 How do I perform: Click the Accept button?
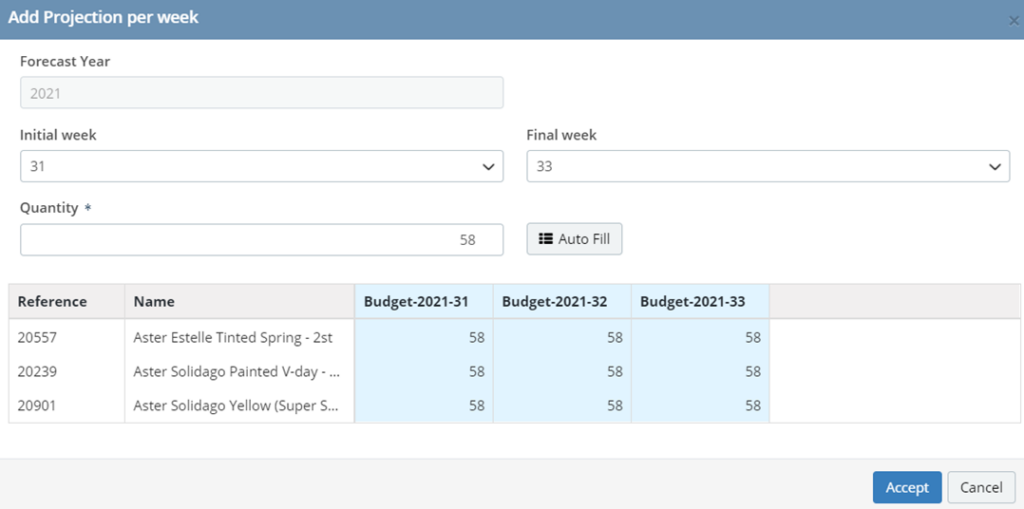(x=907, y=487)
